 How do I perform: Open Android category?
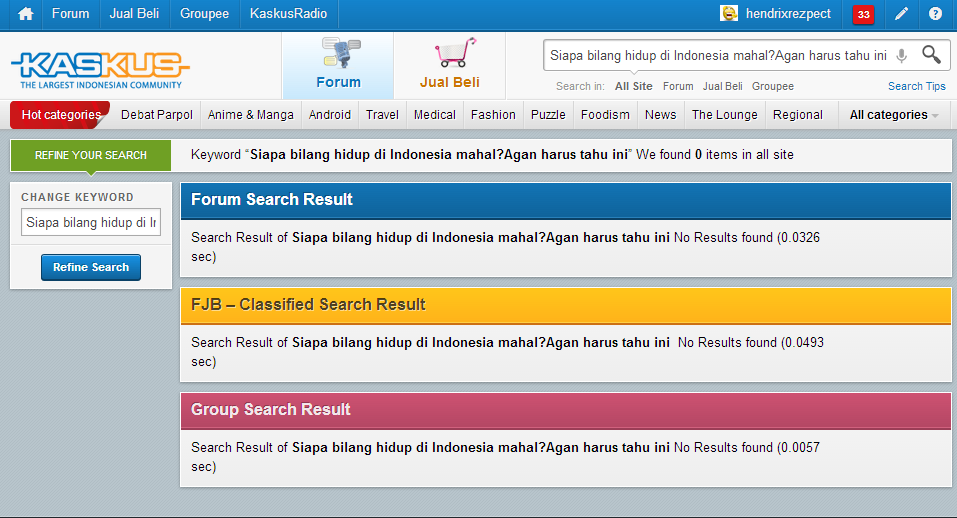tap(330, 115)
